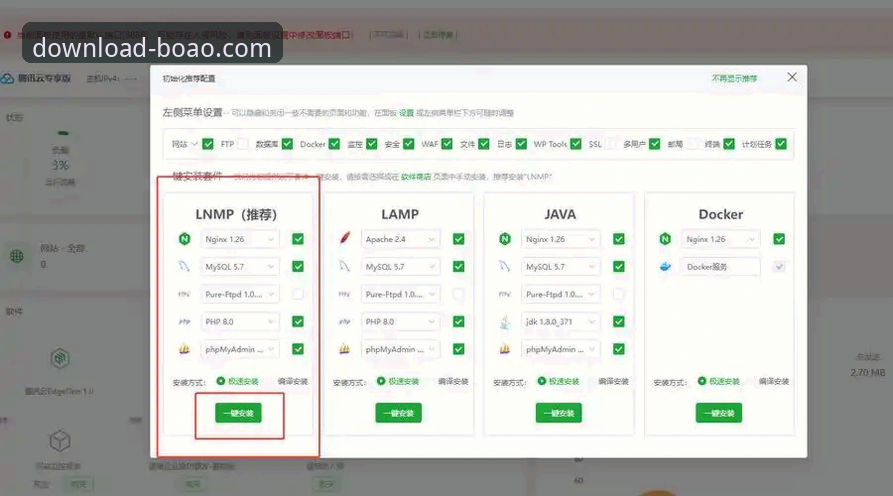This screenshot has width=893, height=496.
Task: Open Nginx 1.26 version dropdown in LNMP
Action: click(x=240, y=239)
